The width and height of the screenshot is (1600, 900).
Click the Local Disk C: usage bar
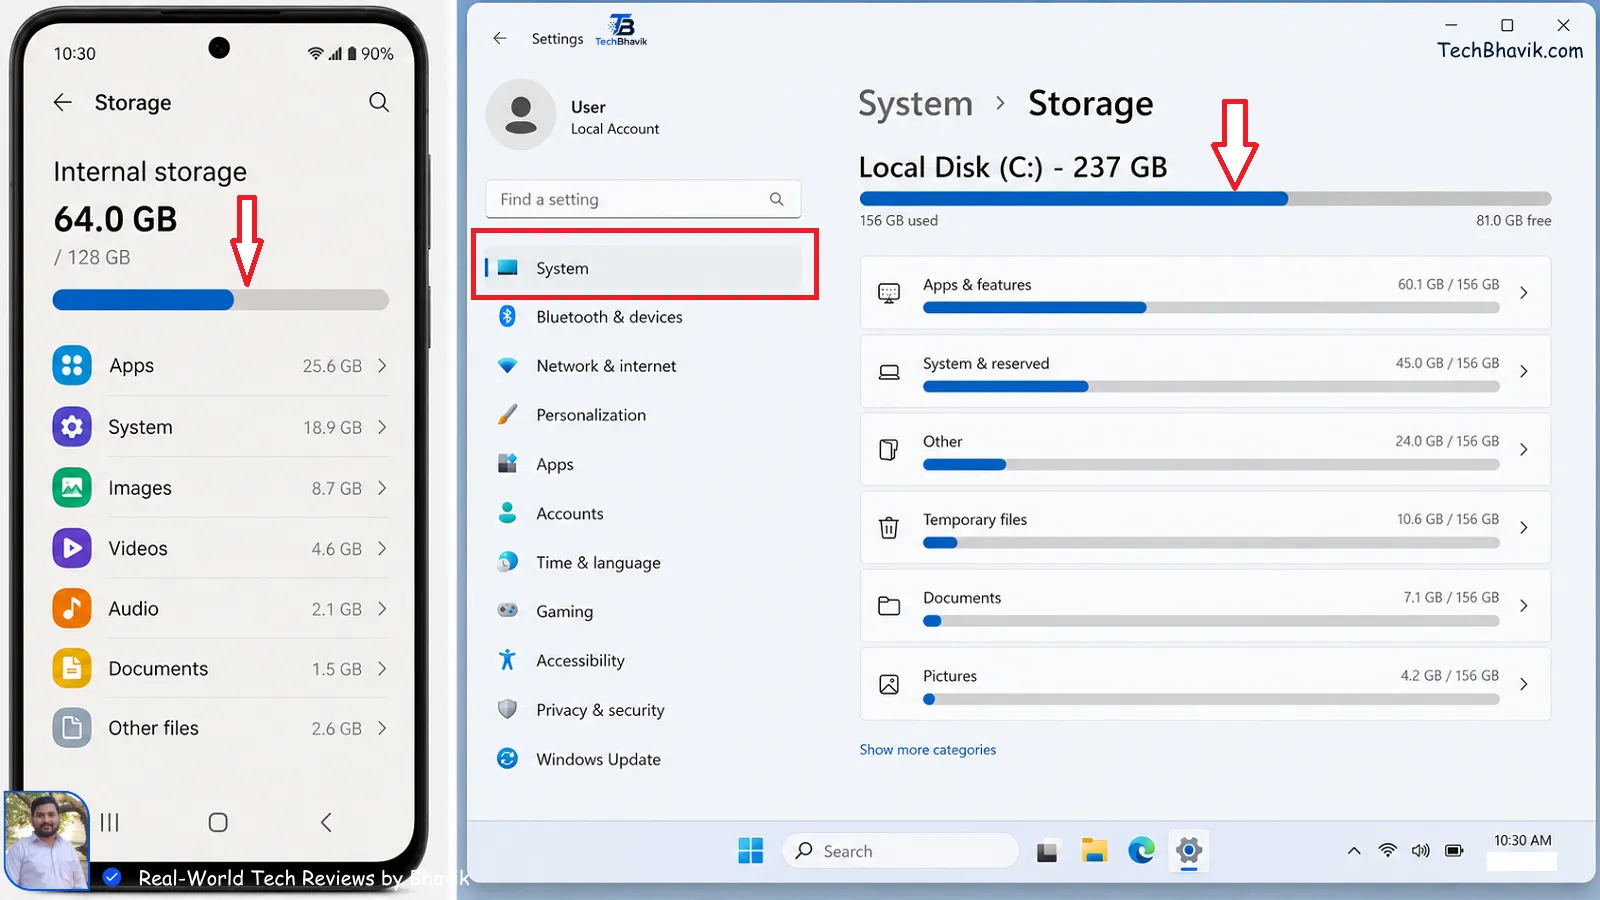click(1205, 199)
